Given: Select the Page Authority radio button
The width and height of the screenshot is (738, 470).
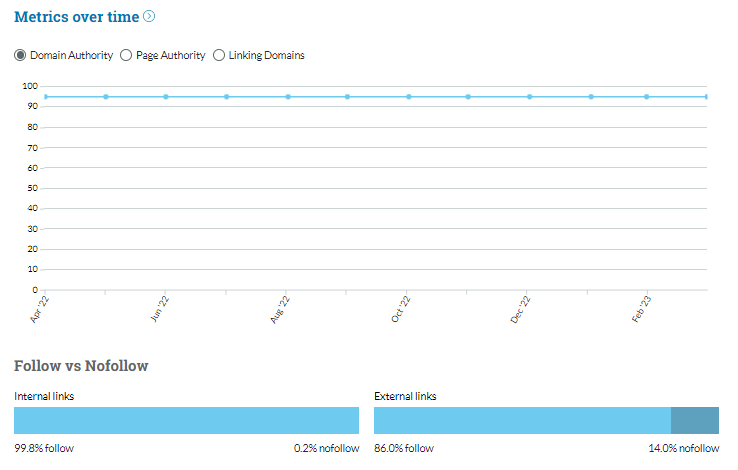Looking at the screenshot, I should point(126,55).
